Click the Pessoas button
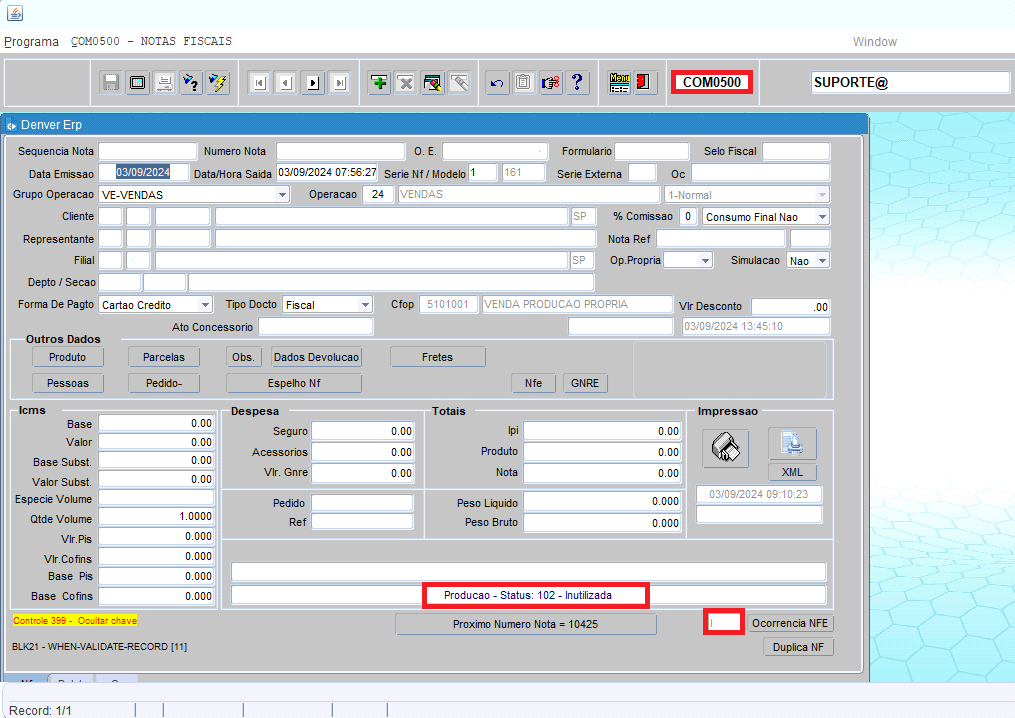Image resolution: width=1015 pixels, height=718 pixels. (x=67, y=383)
